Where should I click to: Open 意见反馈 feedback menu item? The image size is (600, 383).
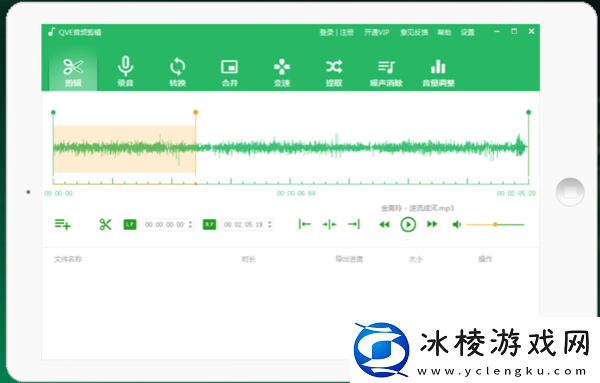tap(414, 33)
